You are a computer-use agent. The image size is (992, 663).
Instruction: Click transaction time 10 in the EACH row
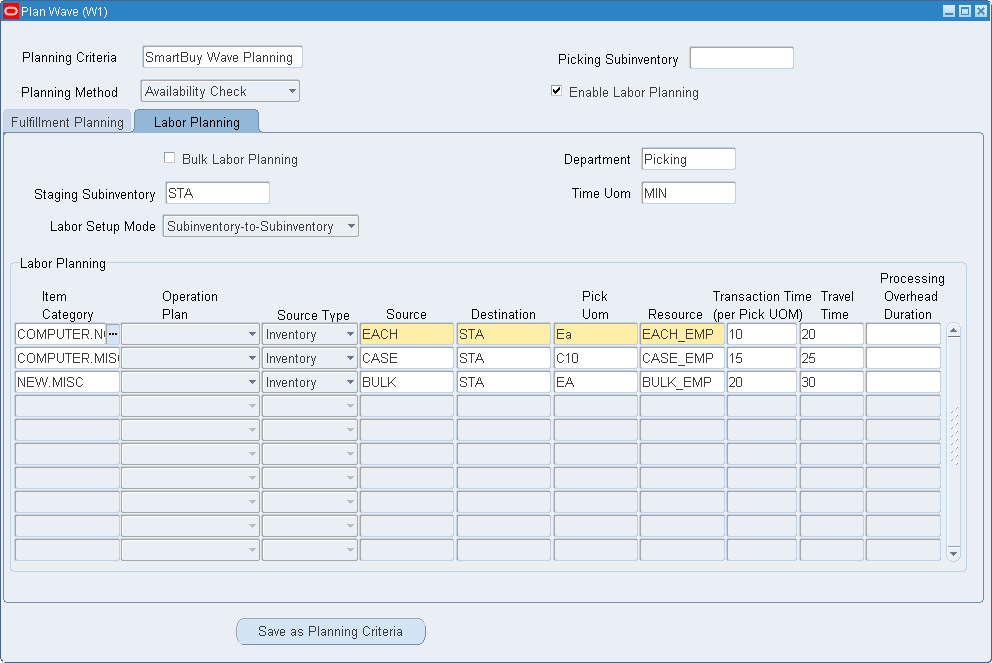click(762, 334)
